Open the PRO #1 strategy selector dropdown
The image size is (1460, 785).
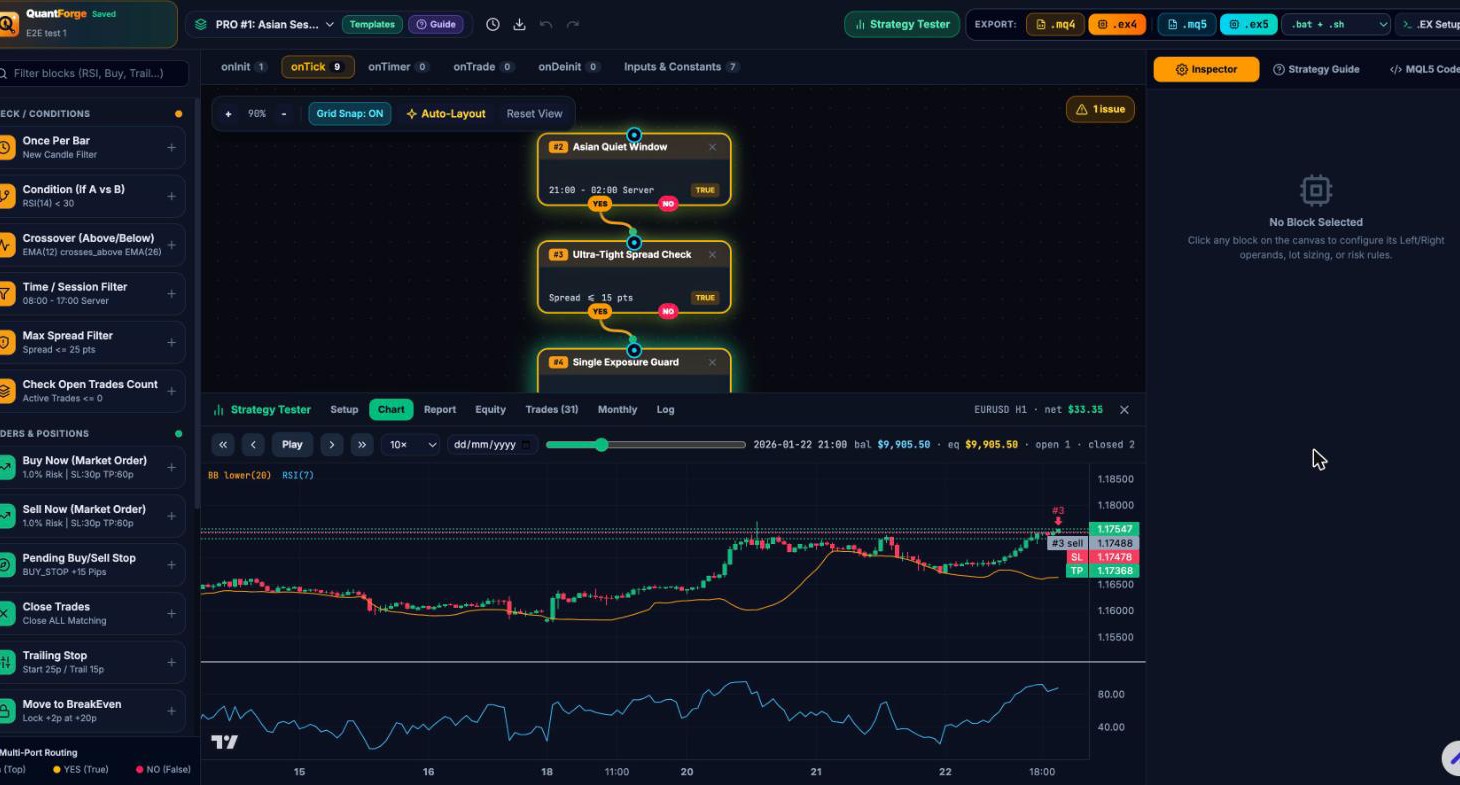265,25
